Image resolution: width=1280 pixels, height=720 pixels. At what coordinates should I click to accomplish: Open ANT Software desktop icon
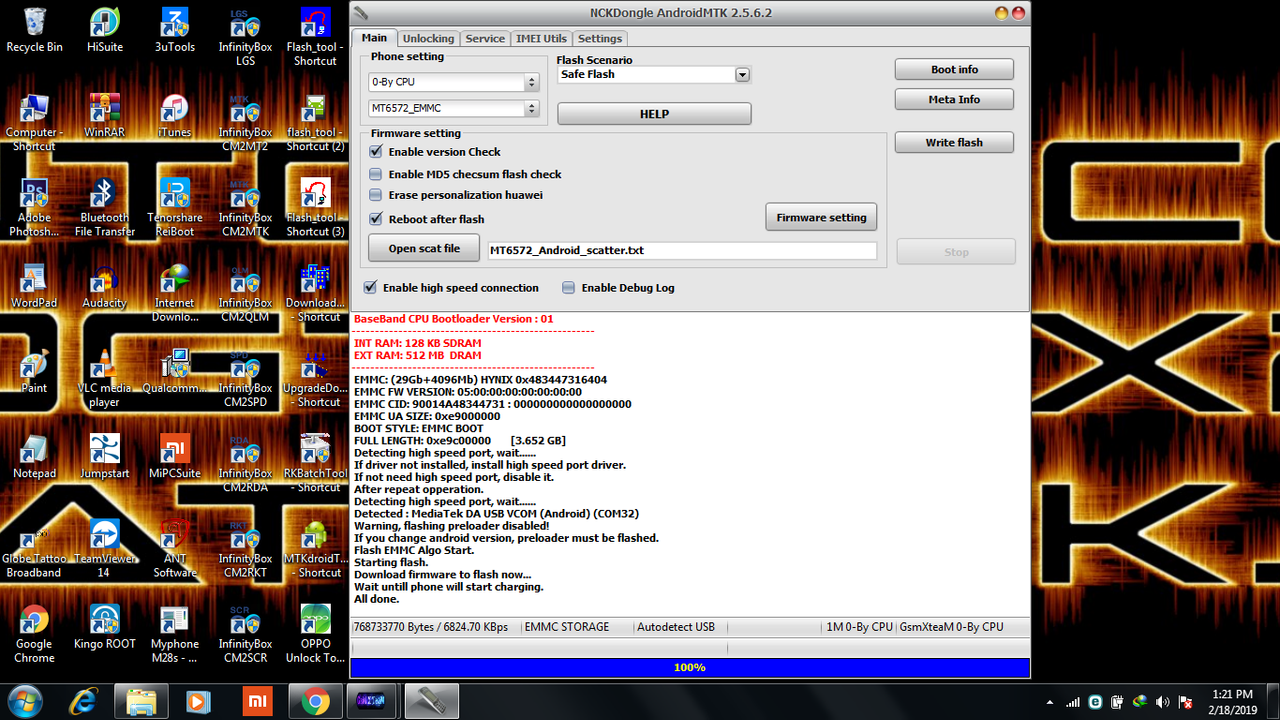175,549
